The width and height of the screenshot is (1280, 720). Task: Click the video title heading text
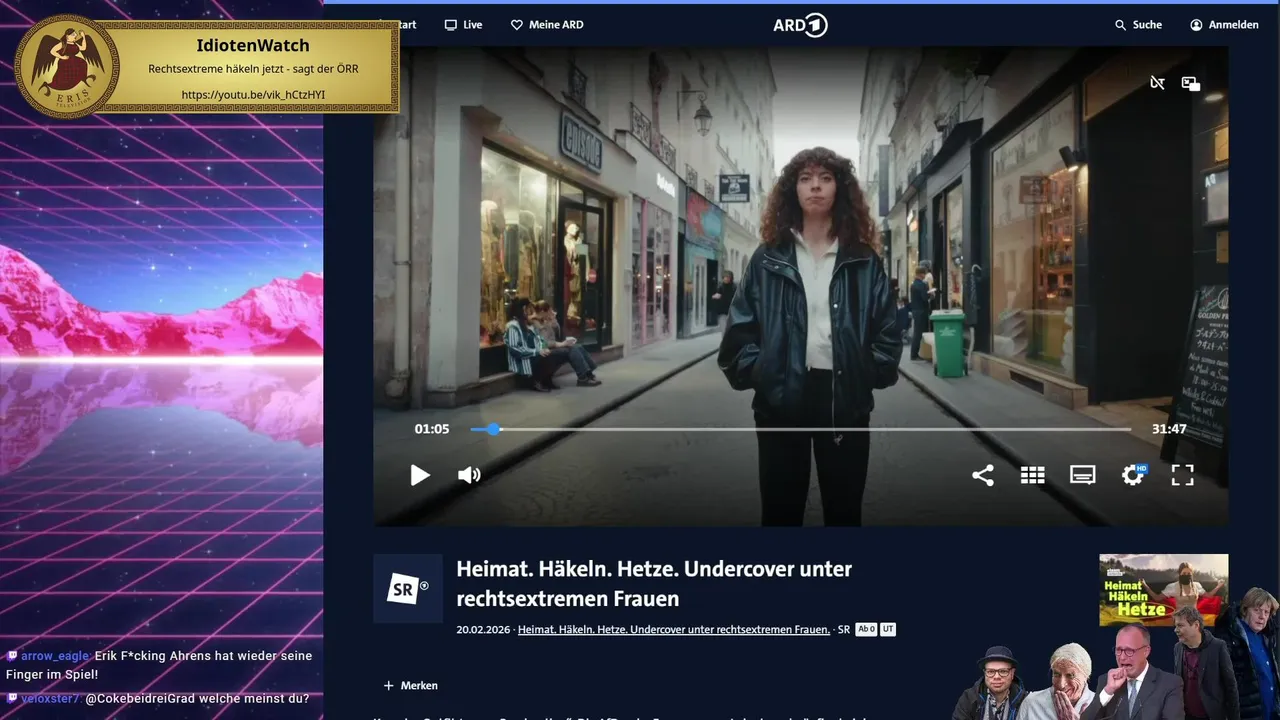pyautogui.click(x=654, y=583)
